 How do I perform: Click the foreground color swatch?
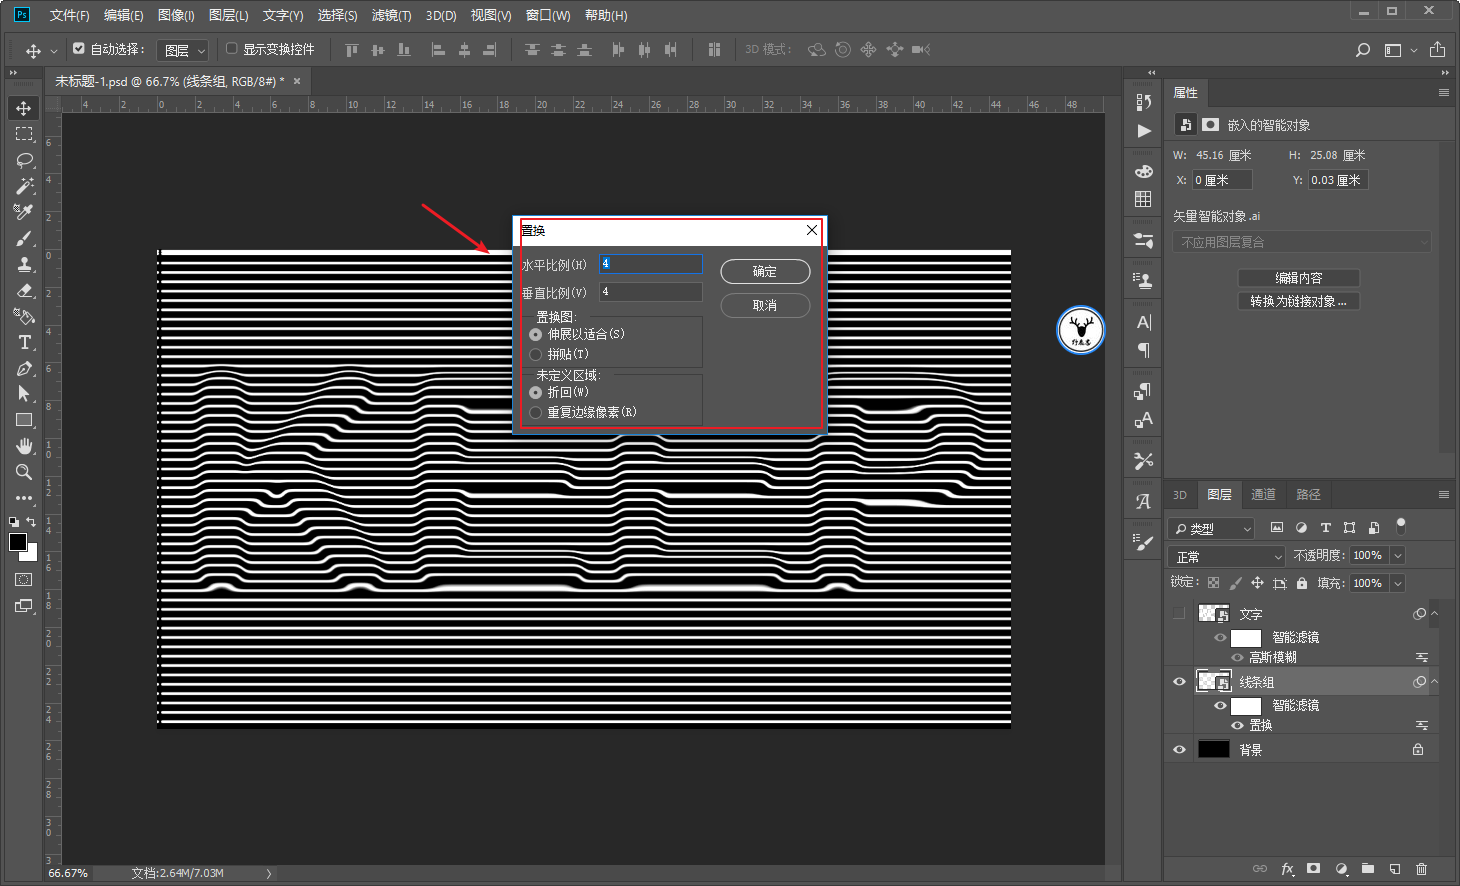tap(17, 542)
